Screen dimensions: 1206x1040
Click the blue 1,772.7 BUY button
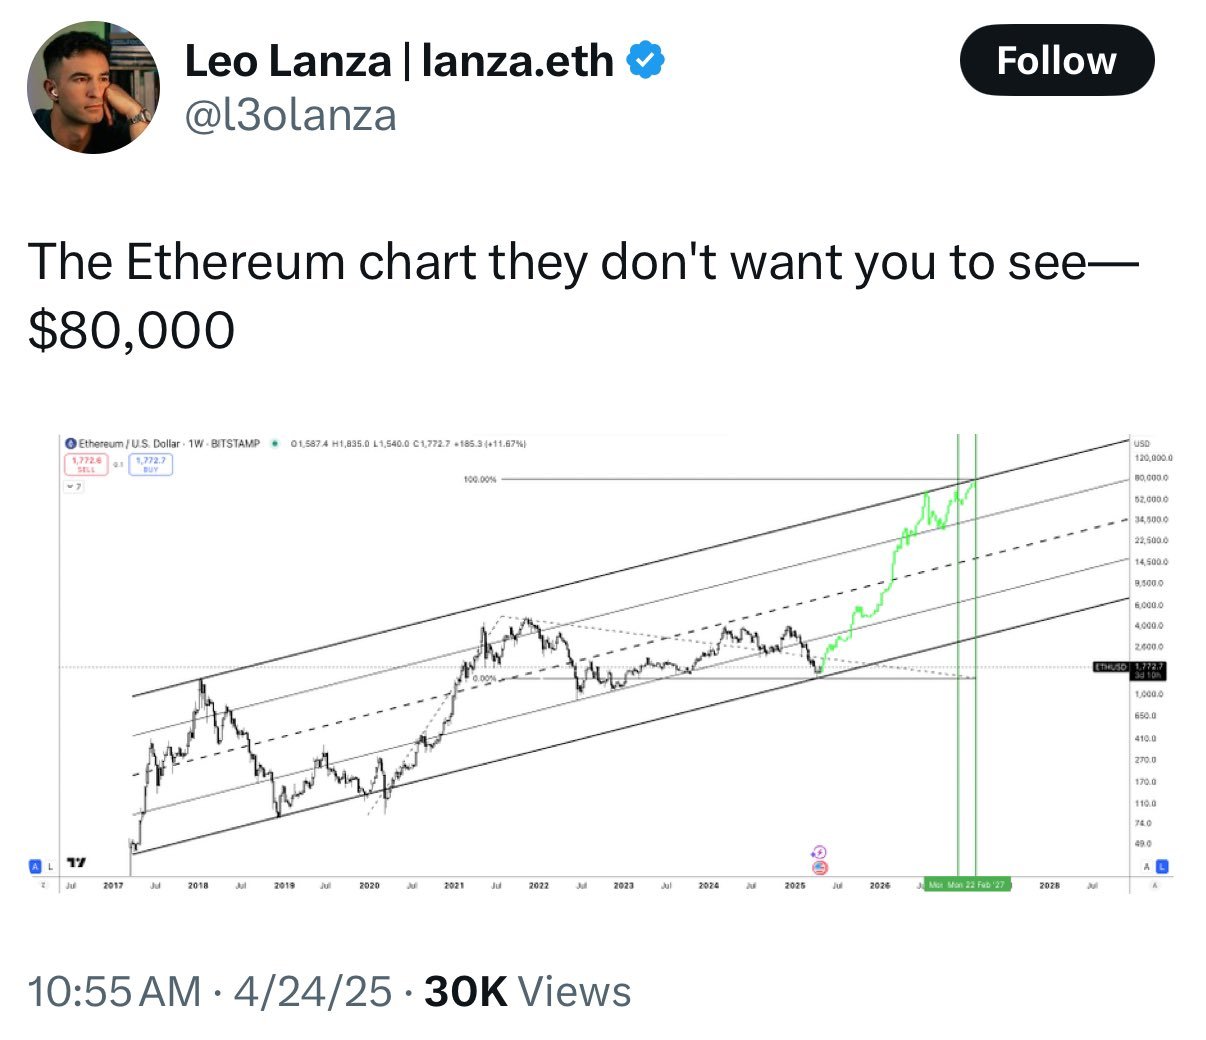[150, 464]
